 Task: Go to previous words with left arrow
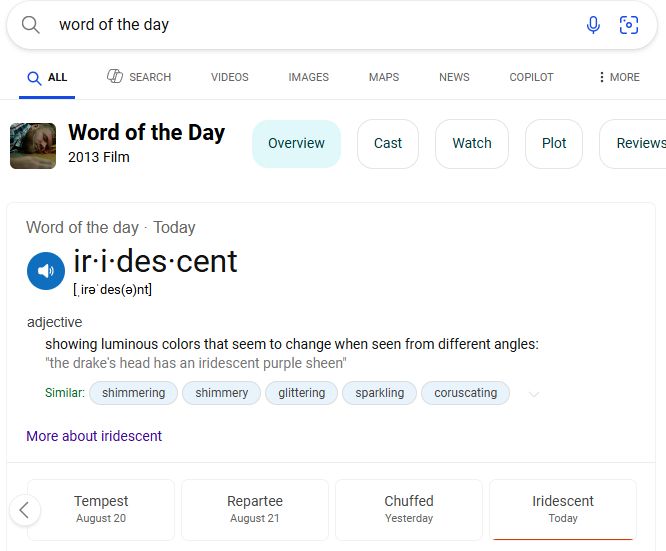24,510
